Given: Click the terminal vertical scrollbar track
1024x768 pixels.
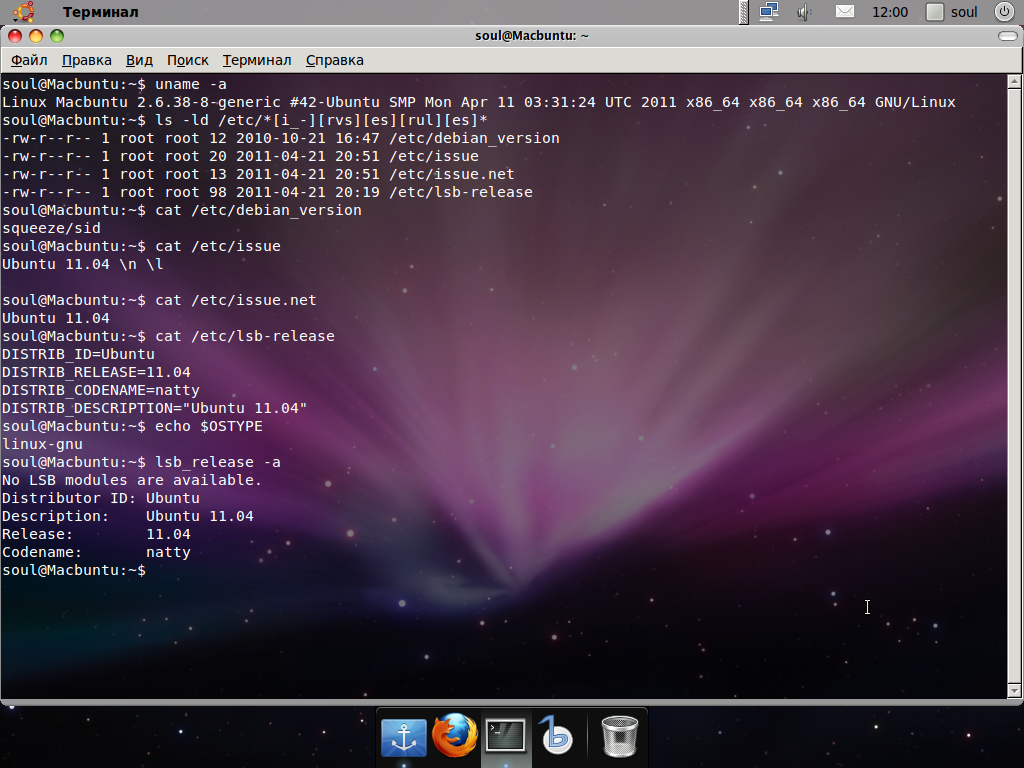Looking at the screenshot, I should (x=1014, y=385).
